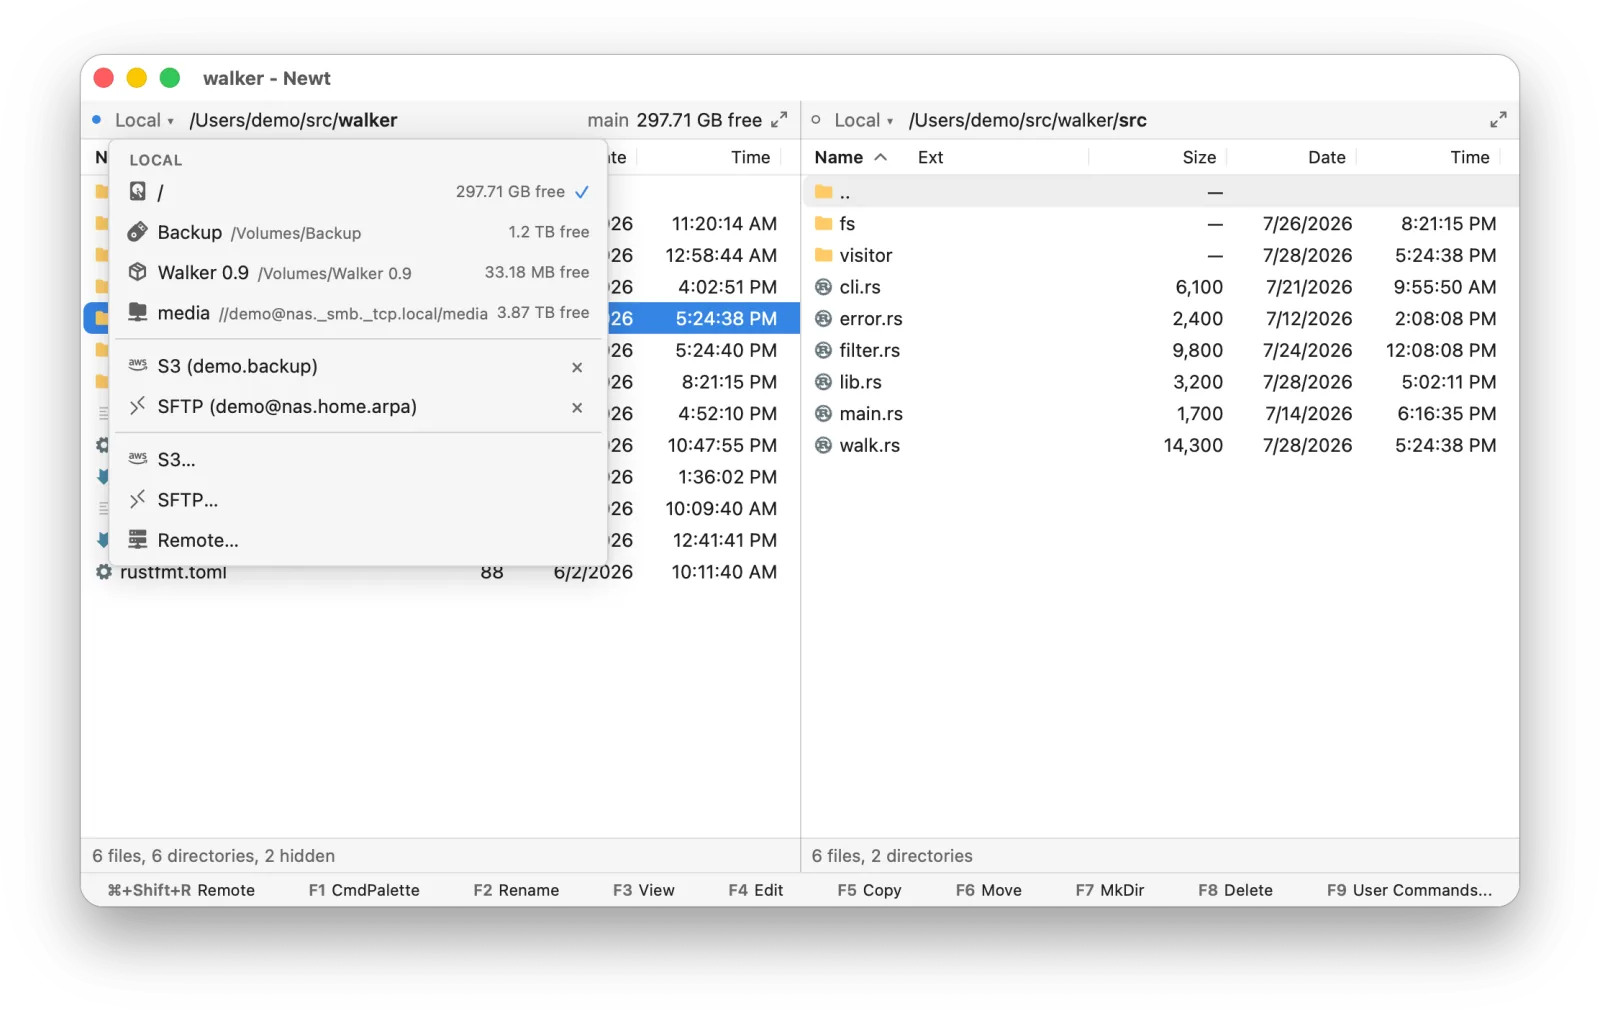Click the Size column header in right pane
1600x1013 pixels.
(1199, 157)
